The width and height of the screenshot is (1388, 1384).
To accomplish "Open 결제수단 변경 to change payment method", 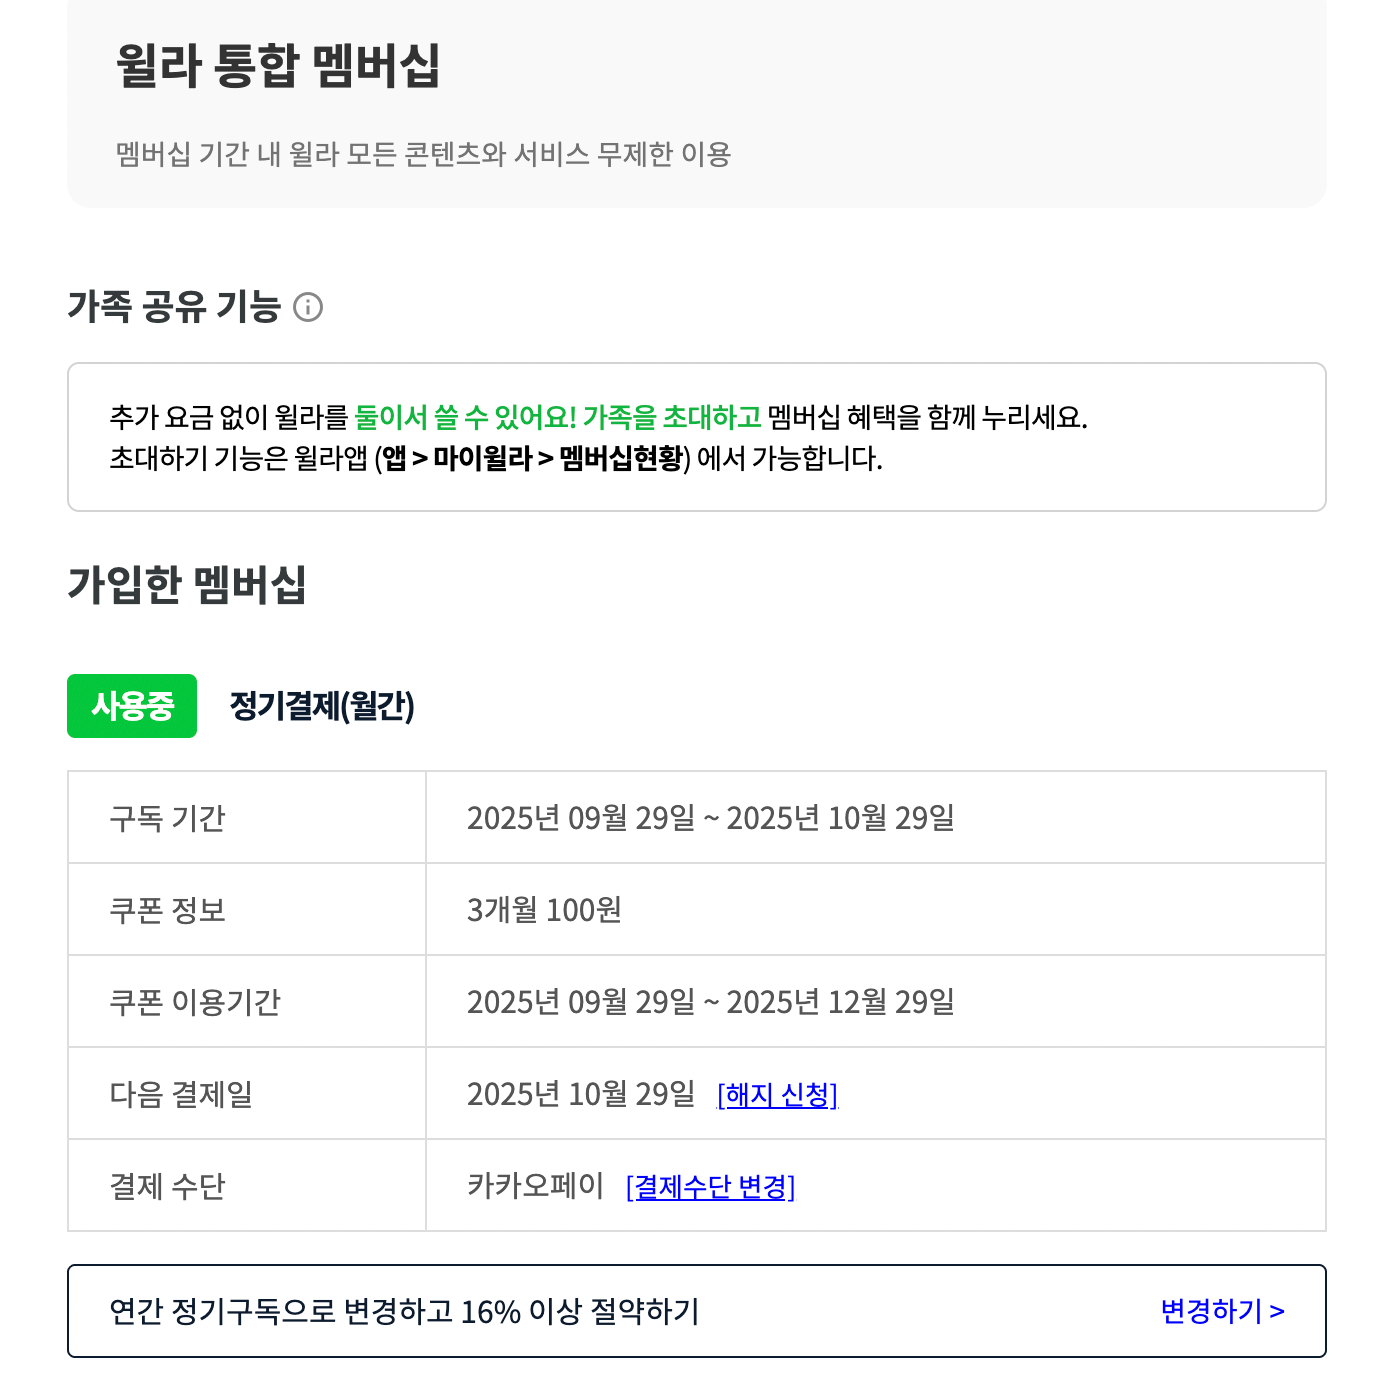I will [712, 1187].
